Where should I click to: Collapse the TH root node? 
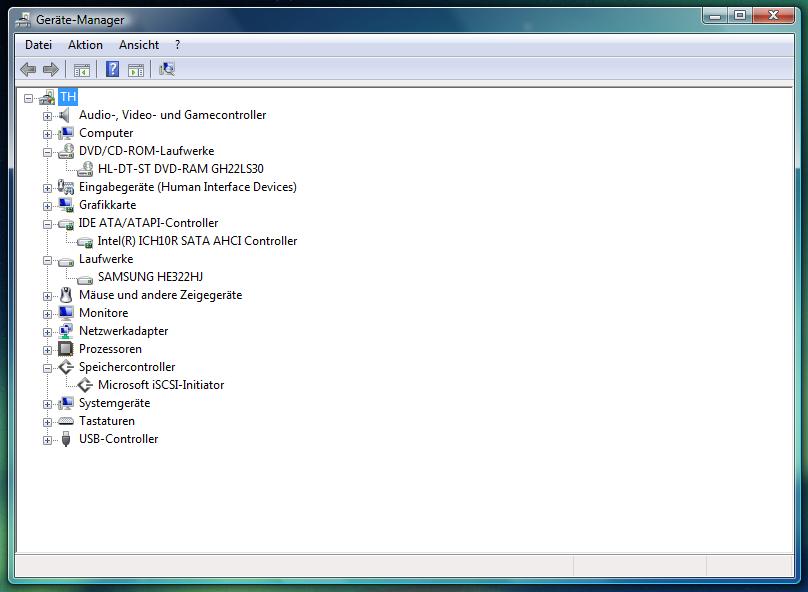pyautogui.click(x=28, y=98)
